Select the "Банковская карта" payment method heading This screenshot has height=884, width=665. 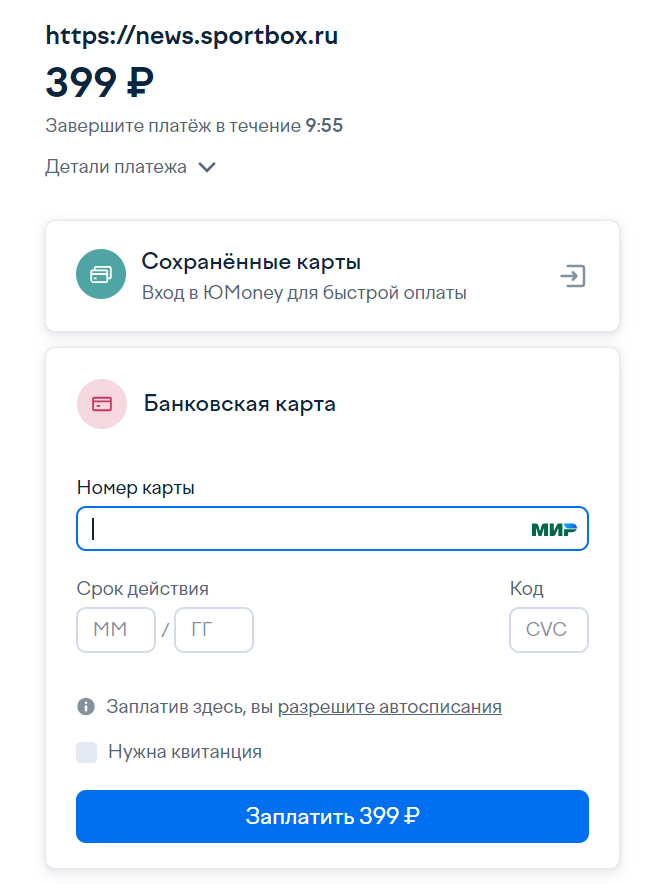[x=240, y=404]
